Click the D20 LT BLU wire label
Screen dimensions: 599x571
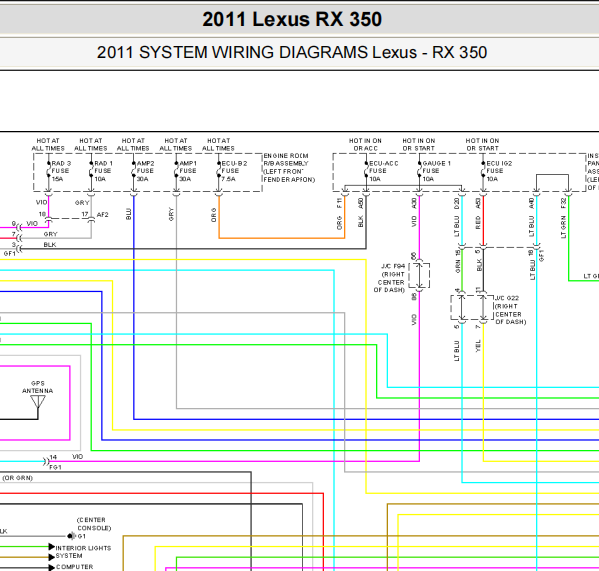click(457, 217)
